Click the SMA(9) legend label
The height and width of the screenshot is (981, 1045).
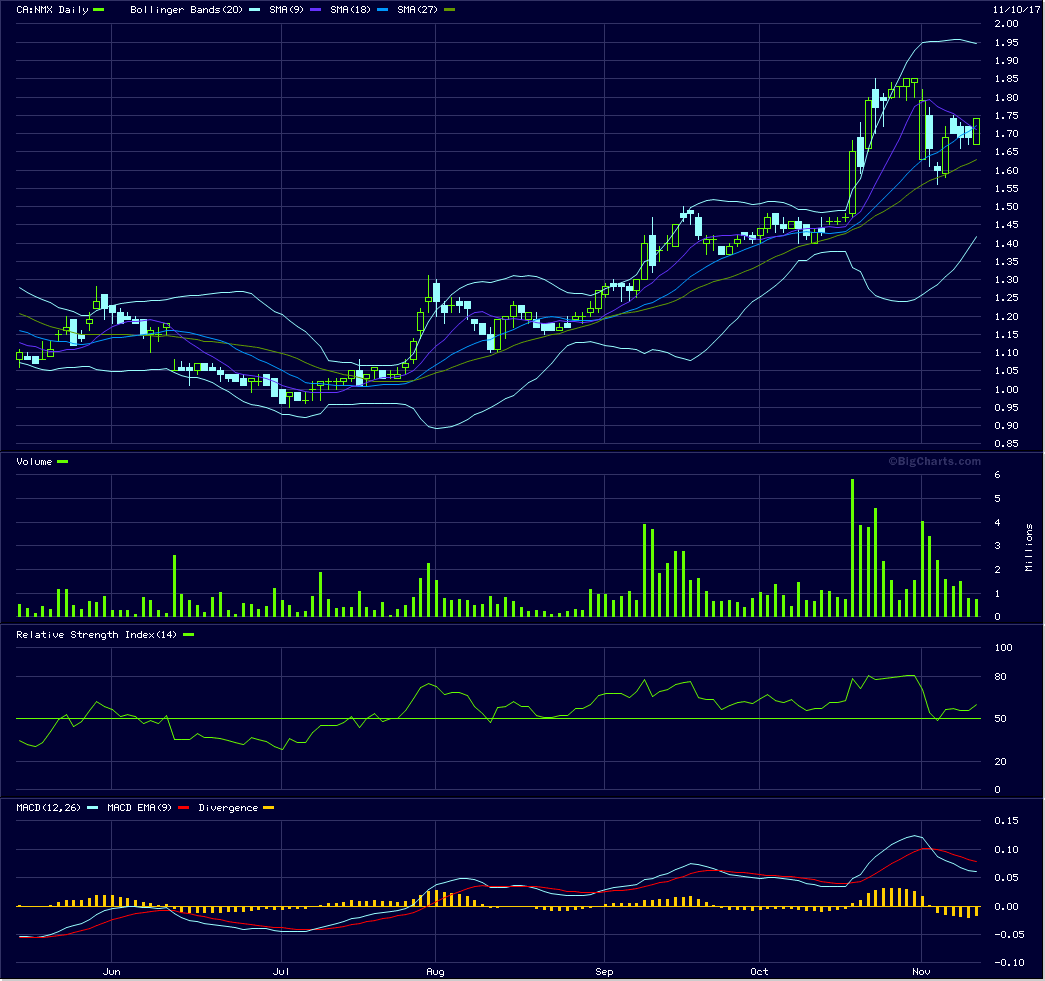pyautogui.click(x=286, y=9)
